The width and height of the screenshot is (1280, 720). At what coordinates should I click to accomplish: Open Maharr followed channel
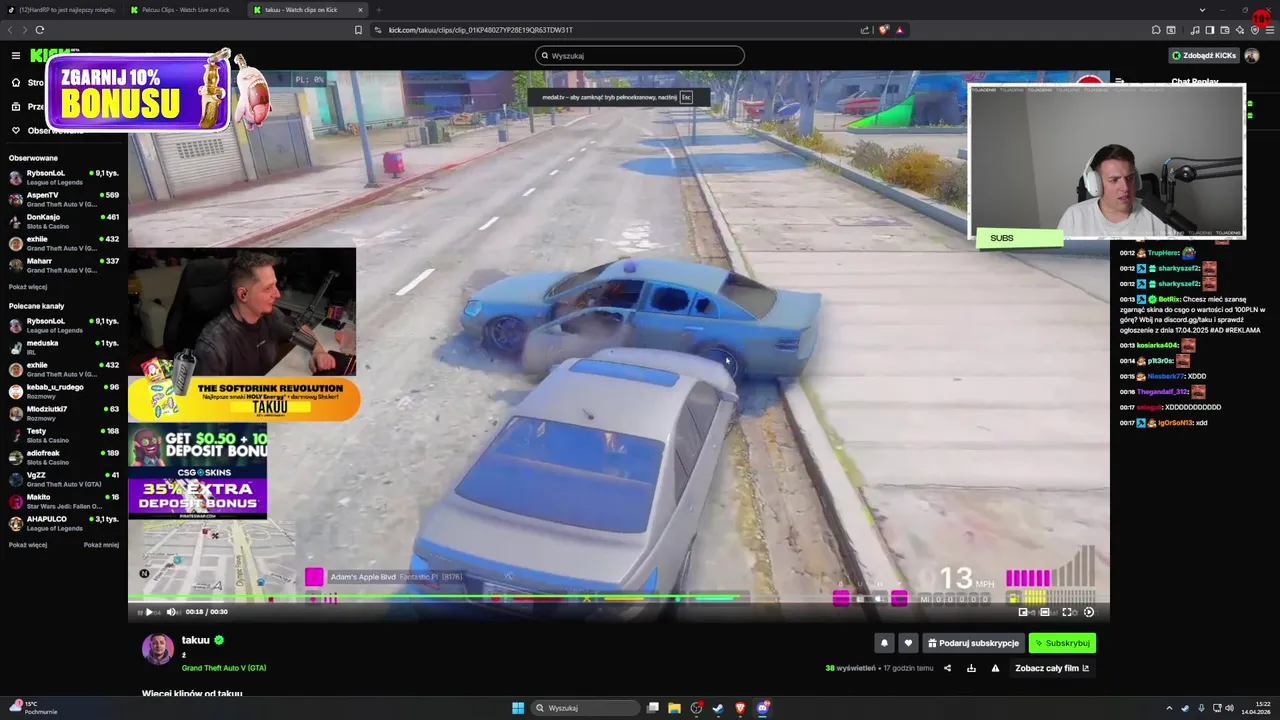[64, 265]
